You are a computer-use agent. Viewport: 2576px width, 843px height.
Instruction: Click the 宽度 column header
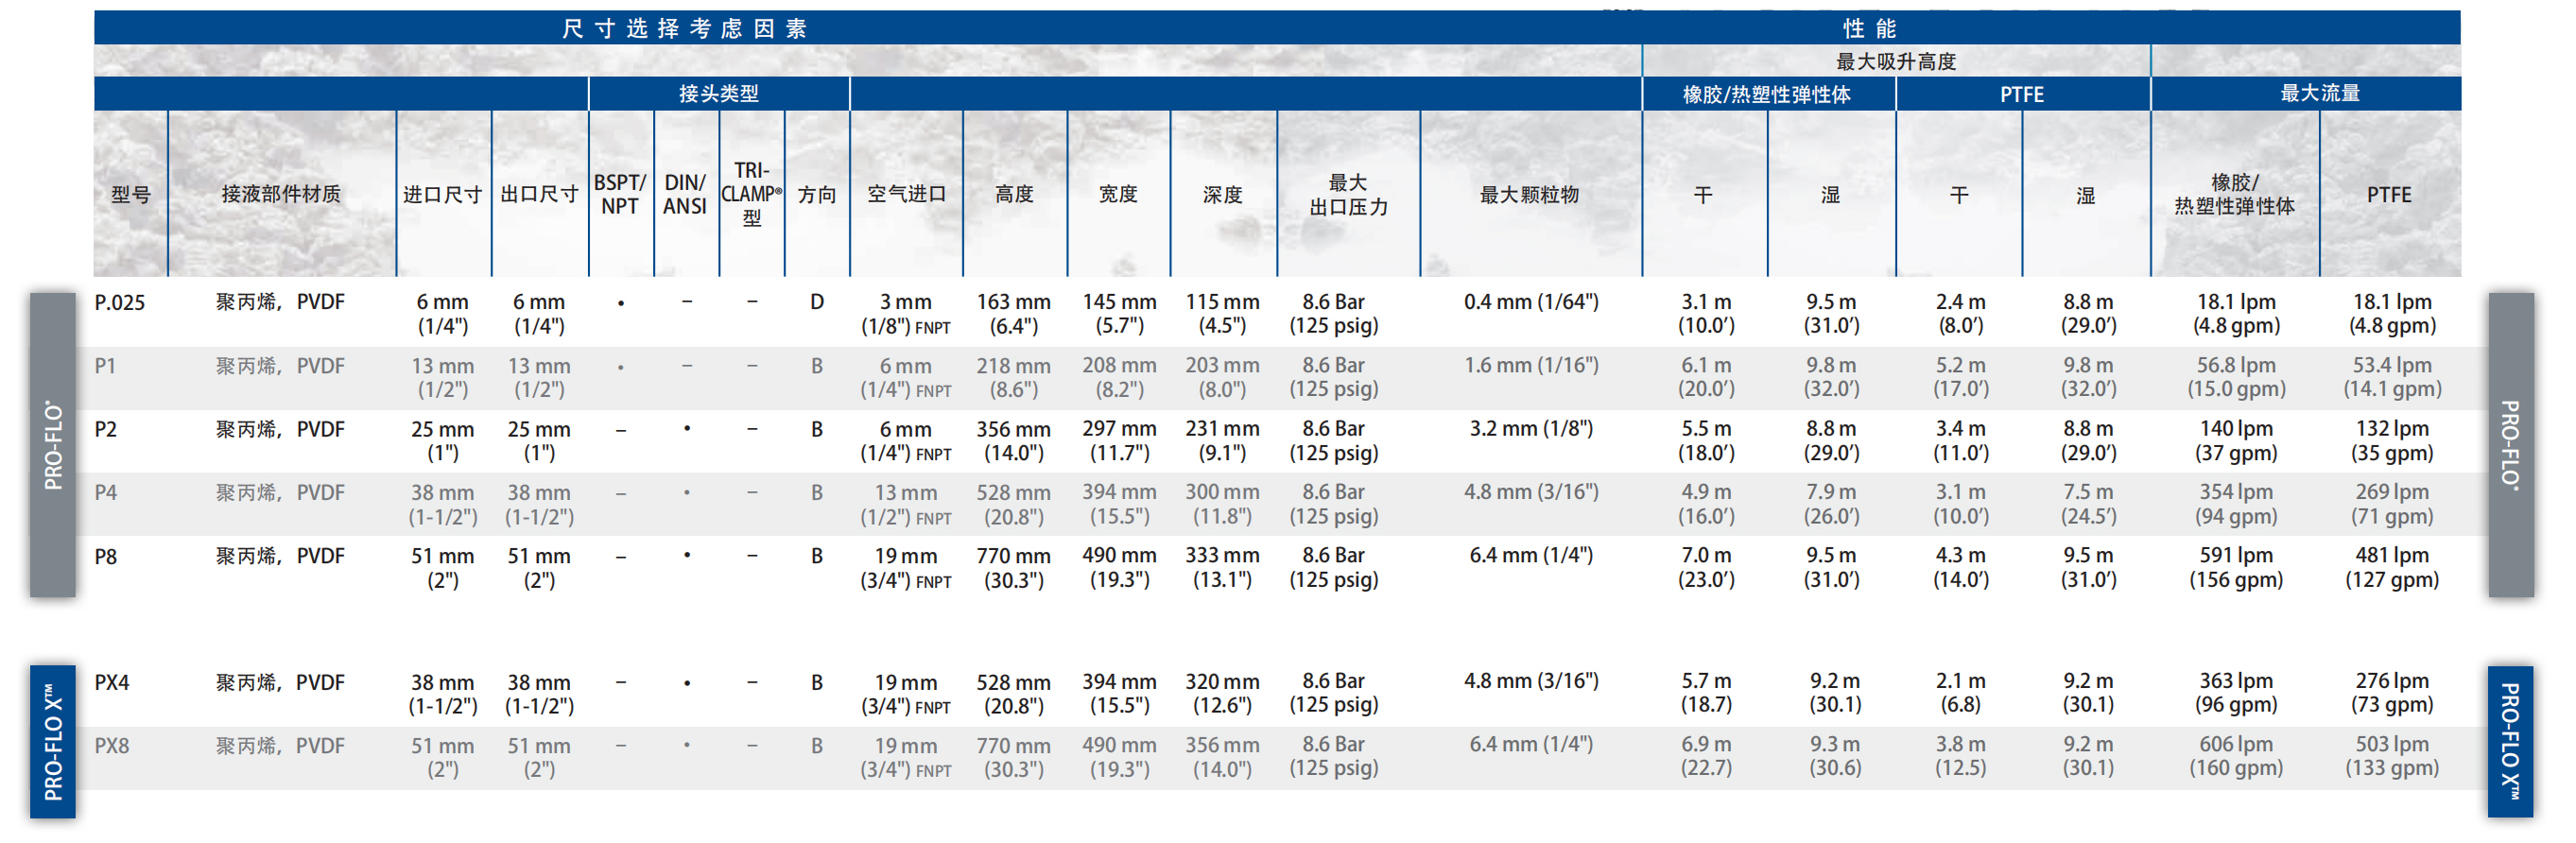1118,194
